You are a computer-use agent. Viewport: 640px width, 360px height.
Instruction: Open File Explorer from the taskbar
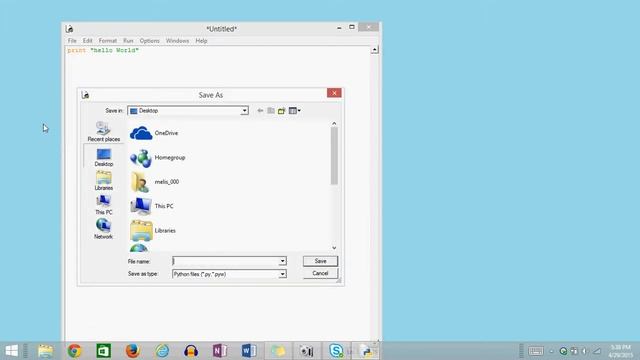(45, 351)
